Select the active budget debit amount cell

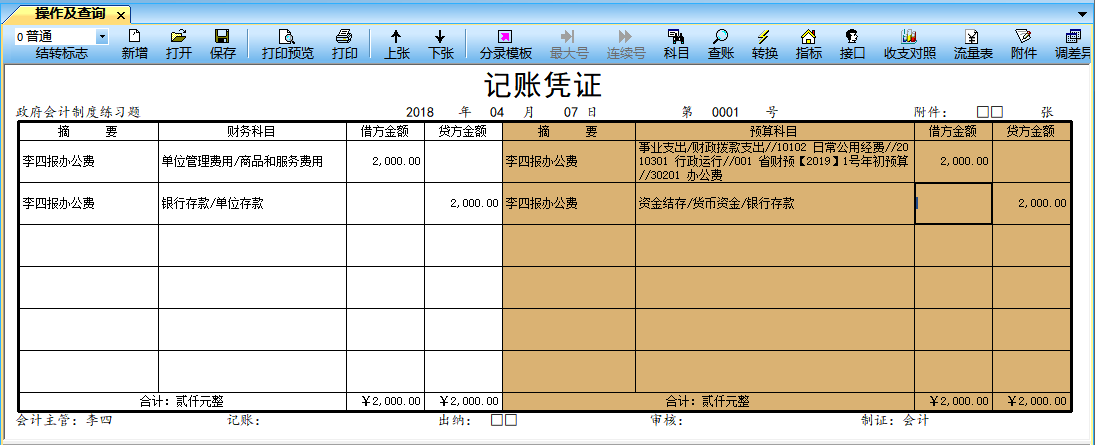point(953,204)
